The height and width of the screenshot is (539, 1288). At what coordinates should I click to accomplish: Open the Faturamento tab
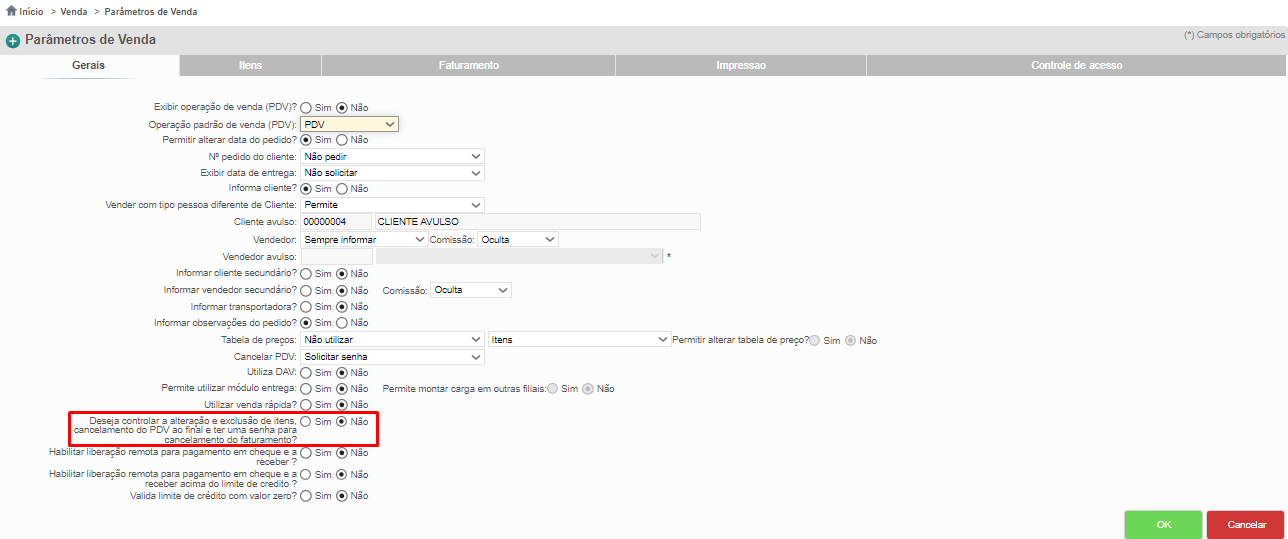point(468,65)
